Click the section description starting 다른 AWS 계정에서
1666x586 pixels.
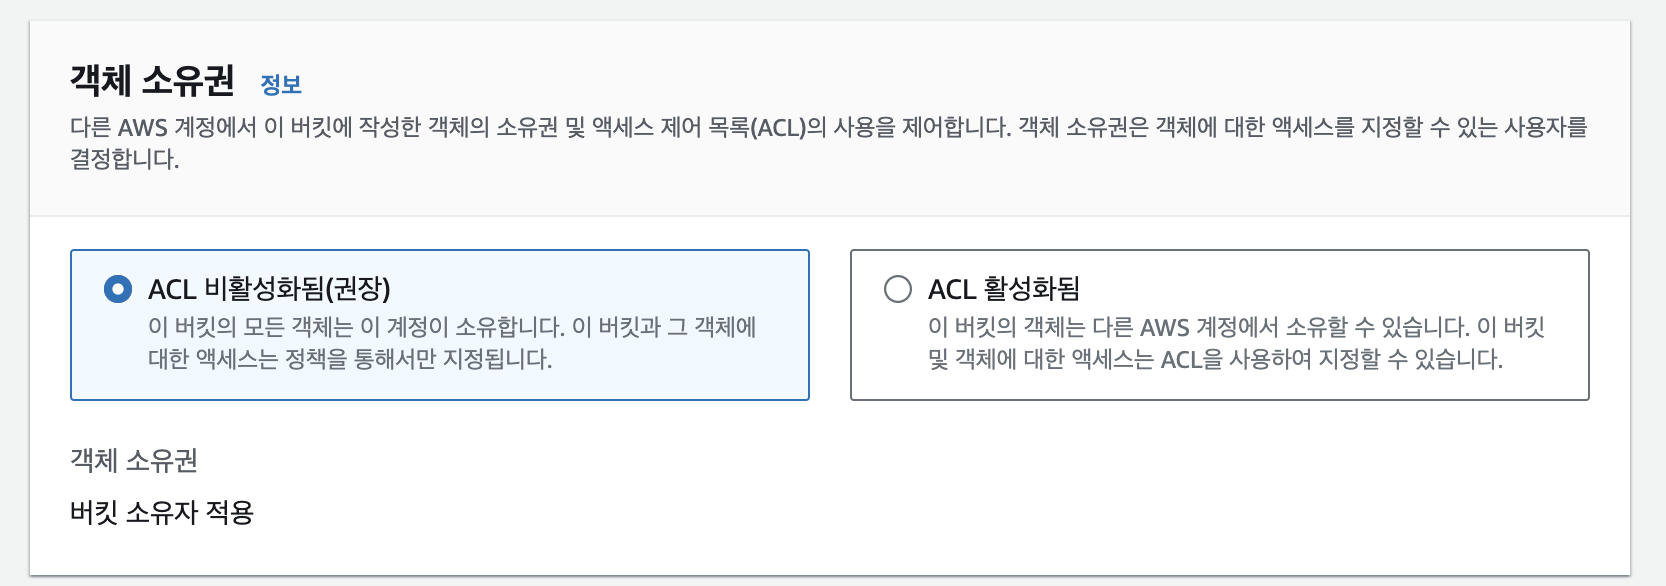click(x=829, y=143)
